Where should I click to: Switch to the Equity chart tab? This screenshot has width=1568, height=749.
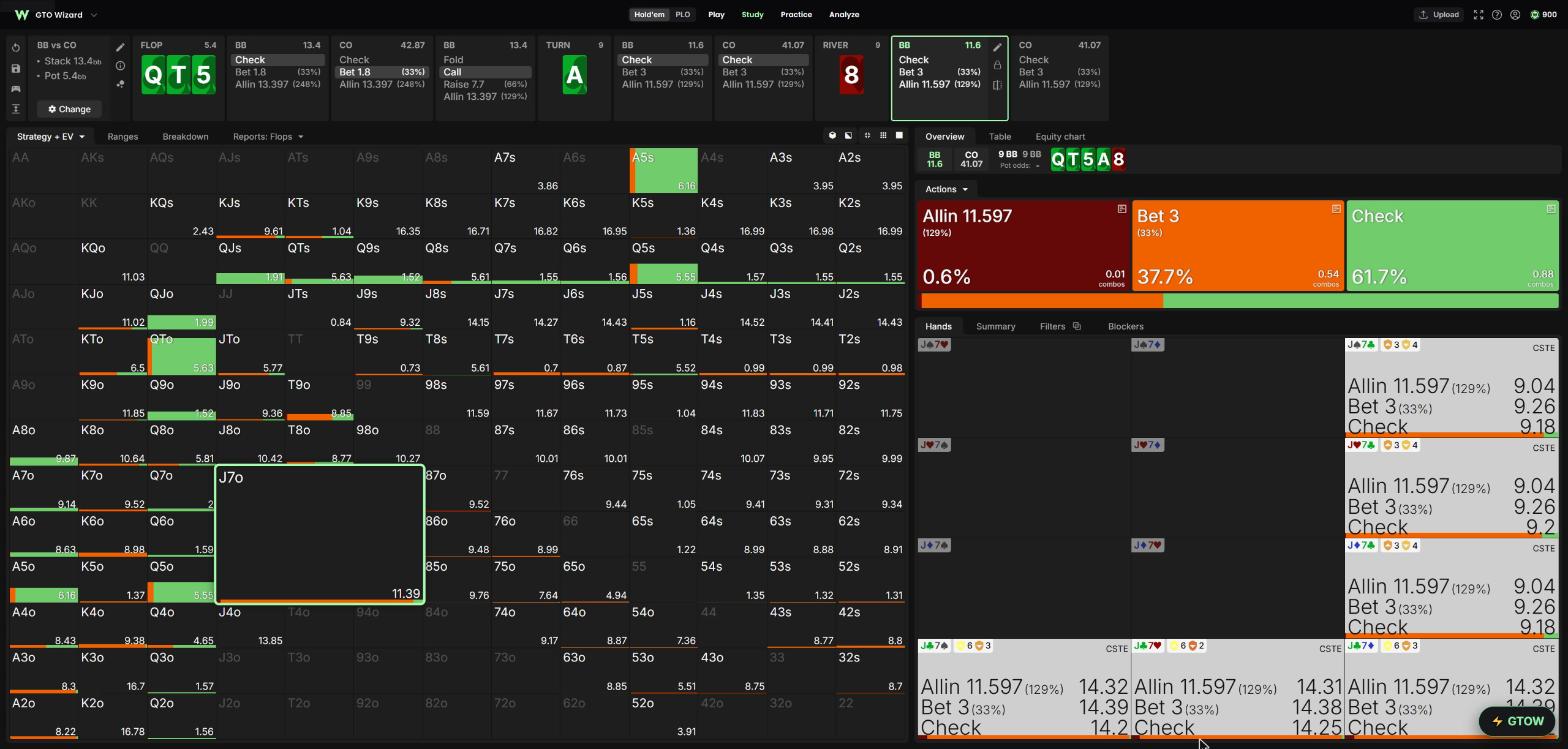coord(1060,137)
